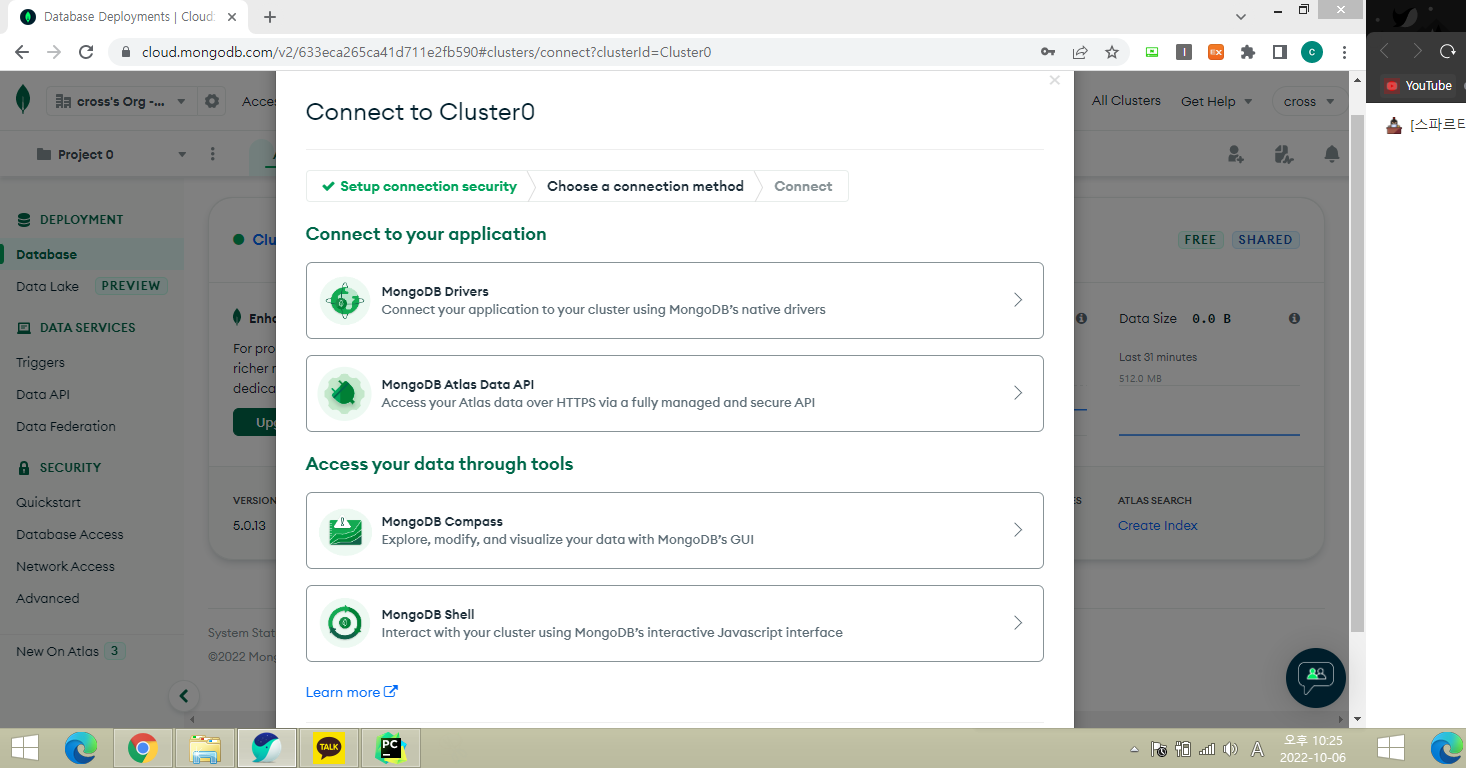
Task: Expand the MongoDB Atlas Data API chevron
Action: [x=1018, y=393]
